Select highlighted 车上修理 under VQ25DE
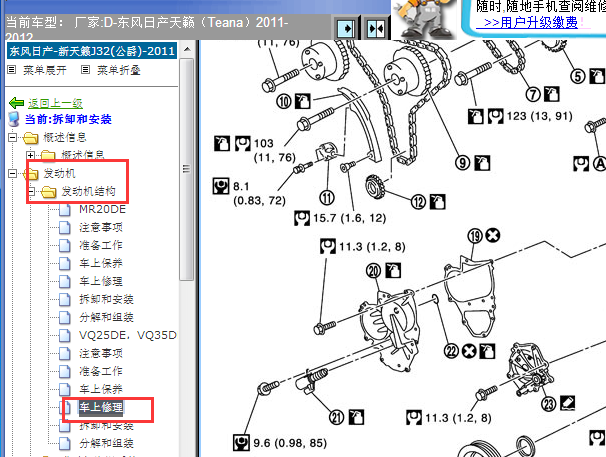The height and width of the screenshot is (457, 606). pos(101,407)
